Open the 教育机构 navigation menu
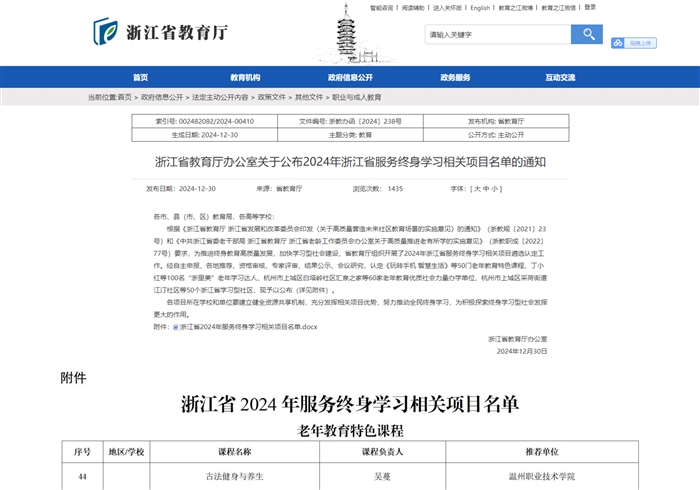This screenshot has width=700, height=490. [245, 77]
